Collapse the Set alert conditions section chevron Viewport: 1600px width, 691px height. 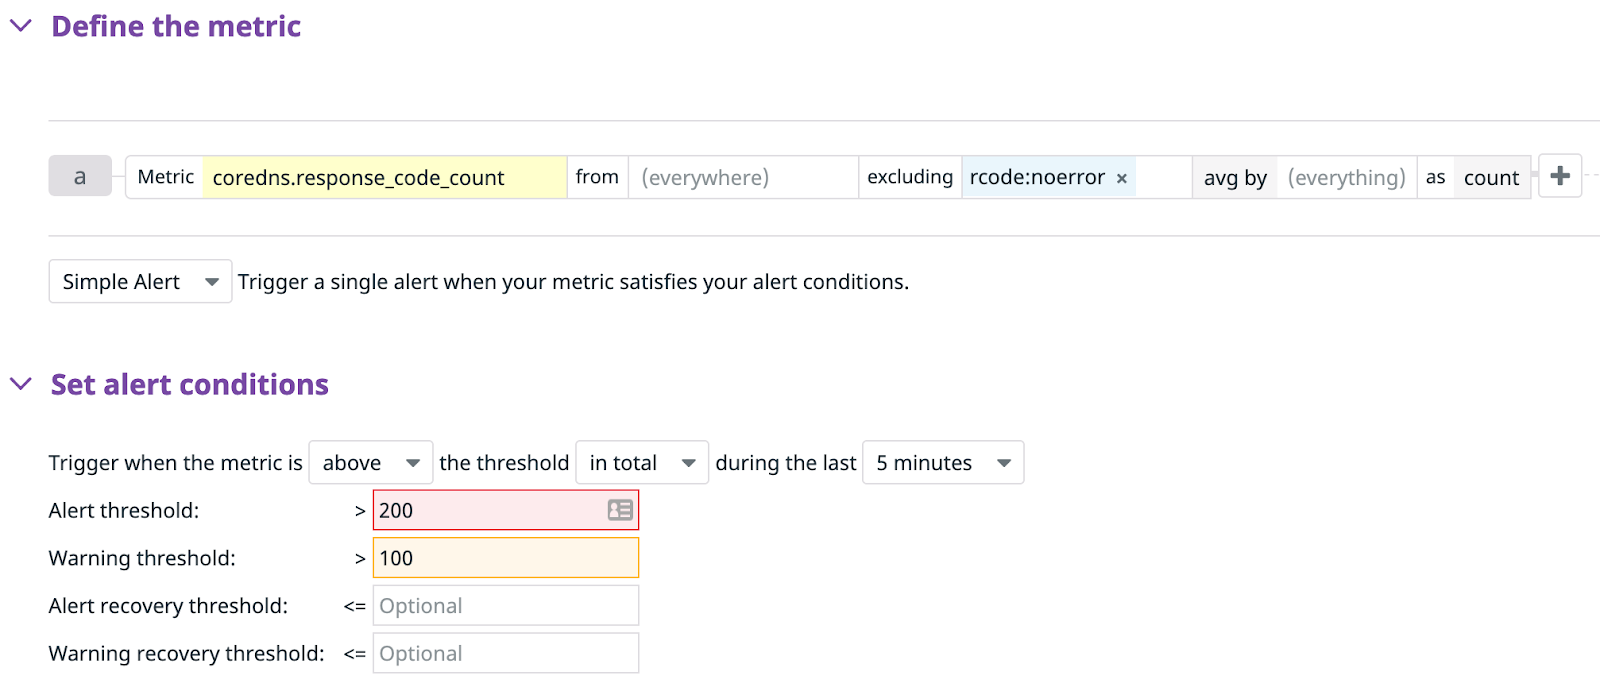(x=21, y=384)
